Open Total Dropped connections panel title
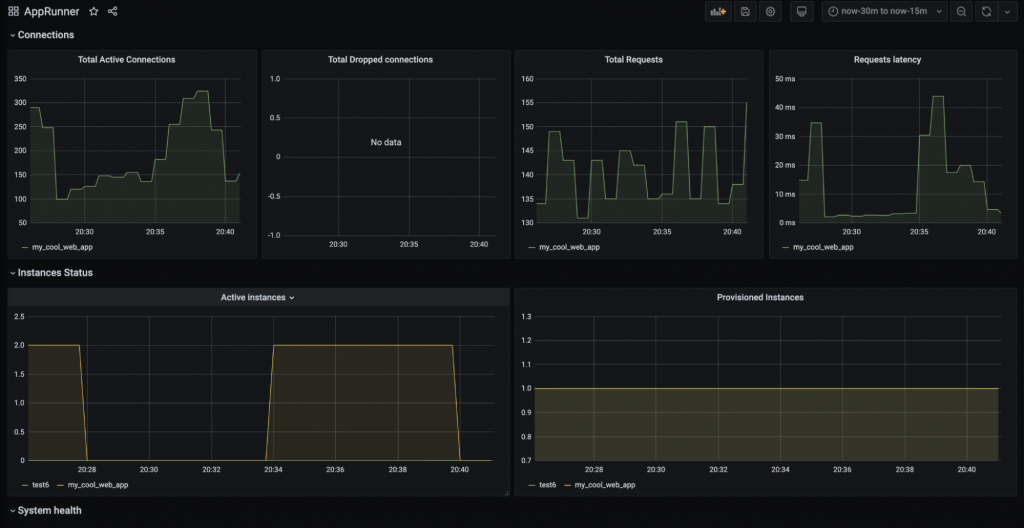Screen dimensions: 1024x528 pyautogui.click(x=381, y=59)
